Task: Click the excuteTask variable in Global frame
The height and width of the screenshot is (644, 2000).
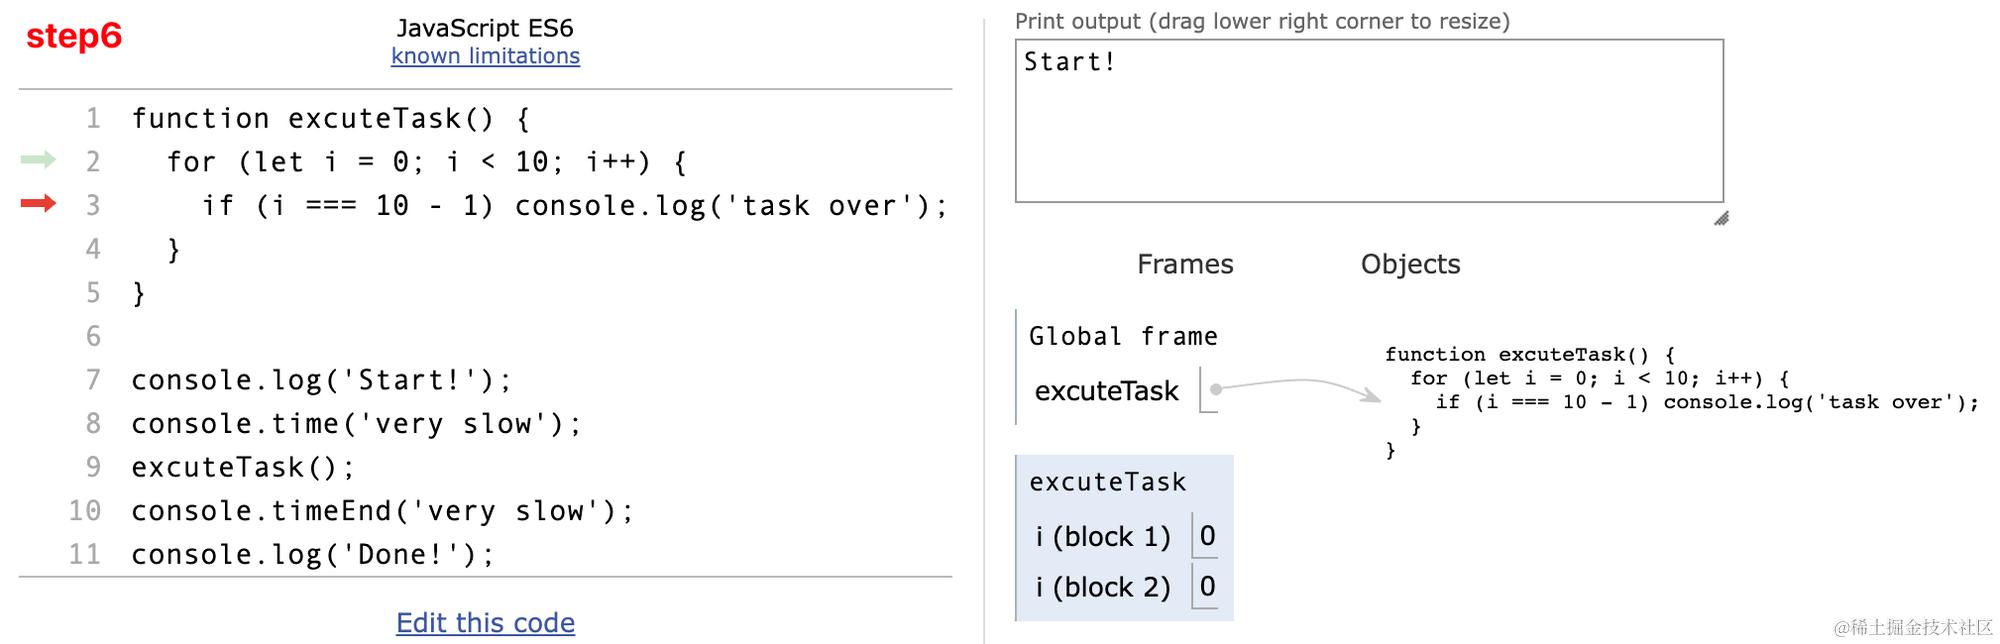Action: (x=1106, y=391)
